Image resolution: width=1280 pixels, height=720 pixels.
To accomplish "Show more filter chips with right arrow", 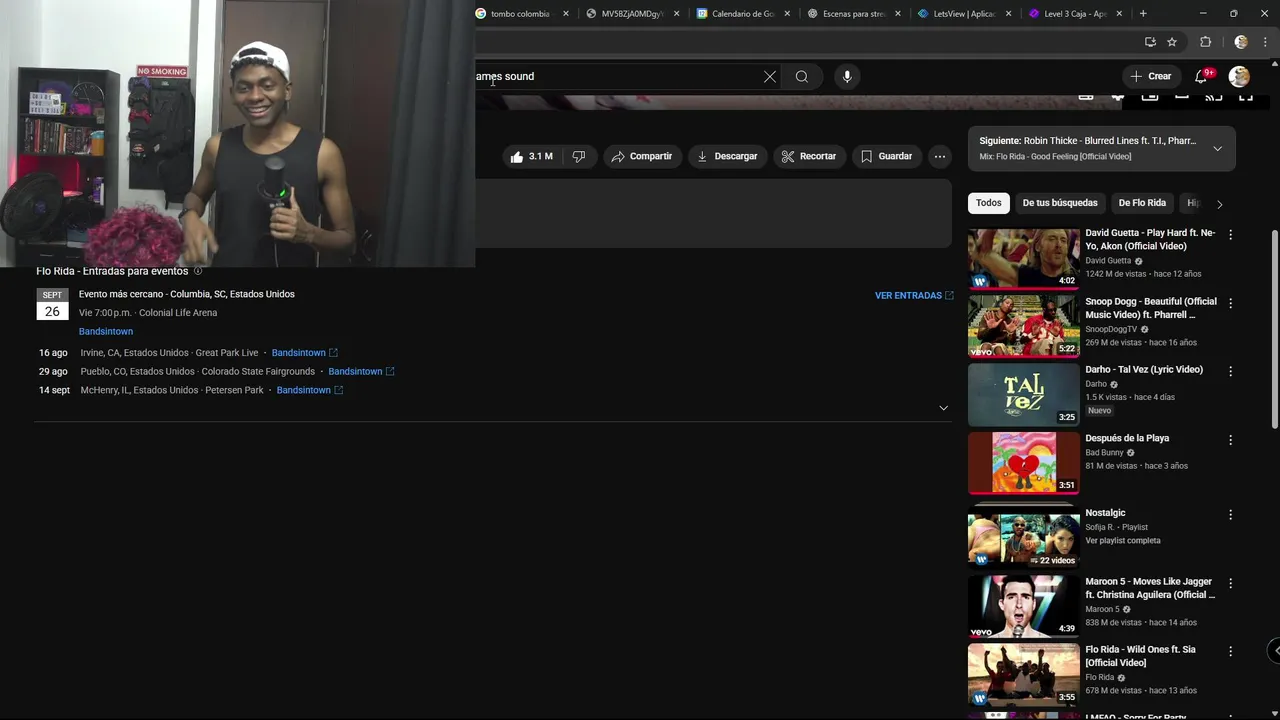I will (1219, 204).
